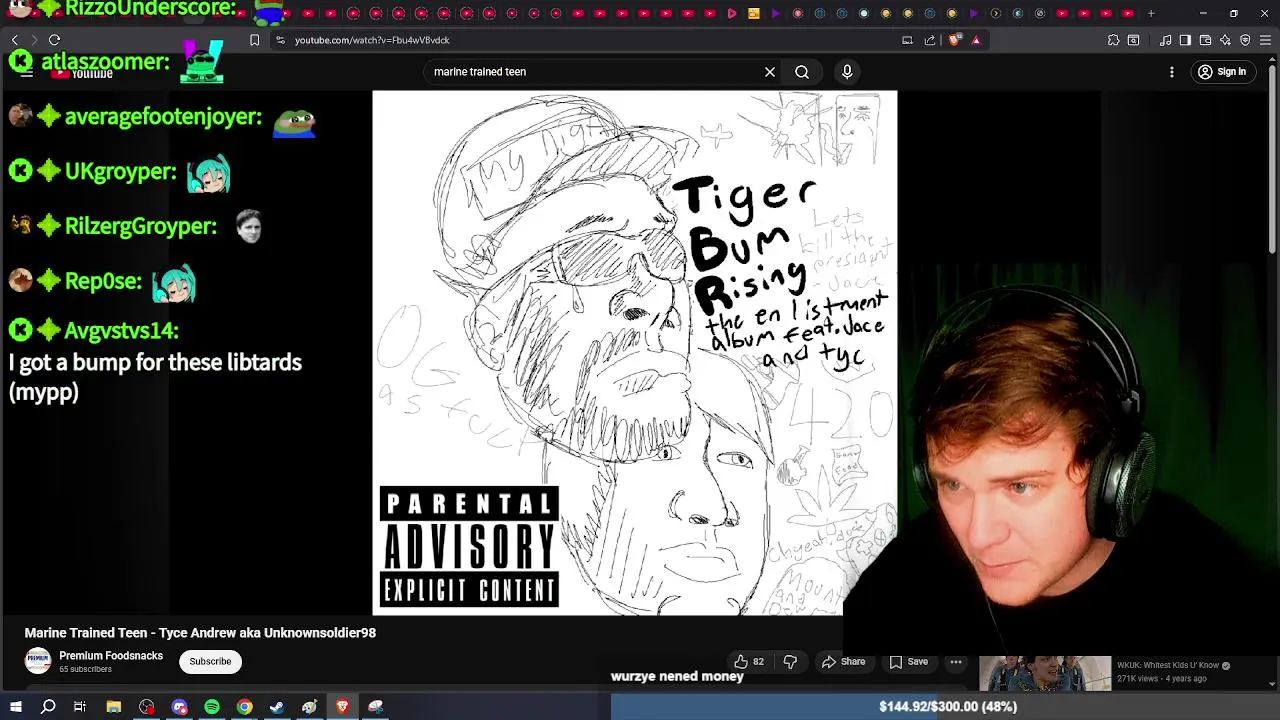Open a new browser tab with plus
This screenshot has height=720, width=1280.
(x=1151, y=13)
